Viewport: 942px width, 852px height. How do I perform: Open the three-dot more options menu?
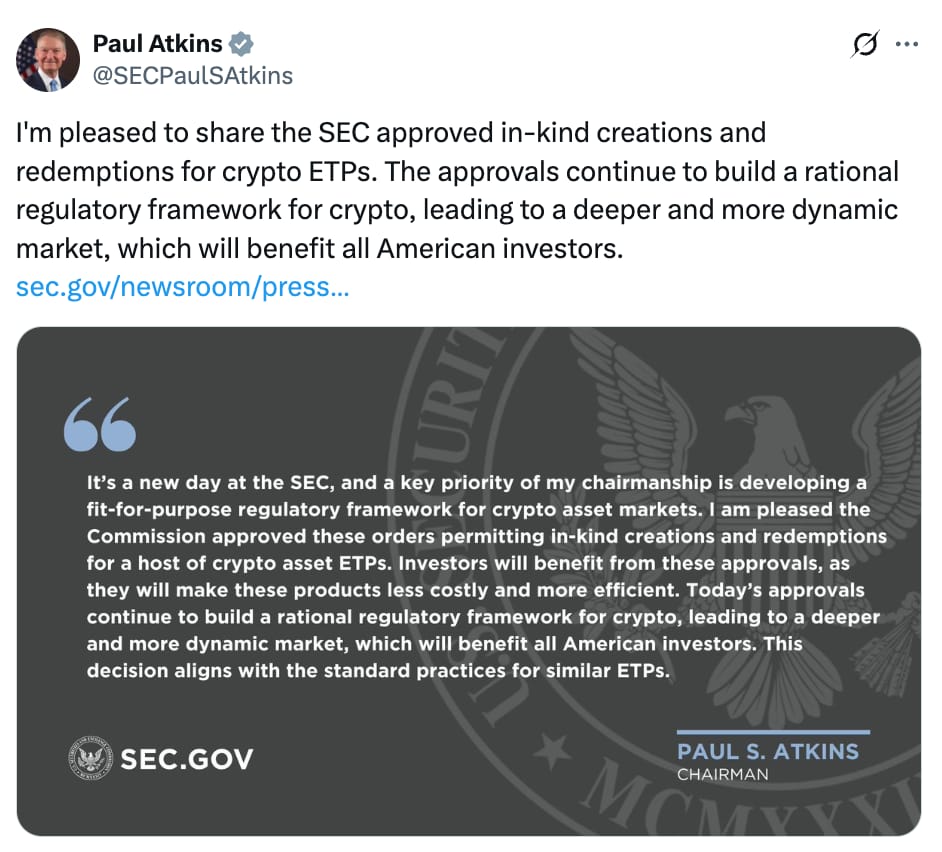click(x=907, y=44)
